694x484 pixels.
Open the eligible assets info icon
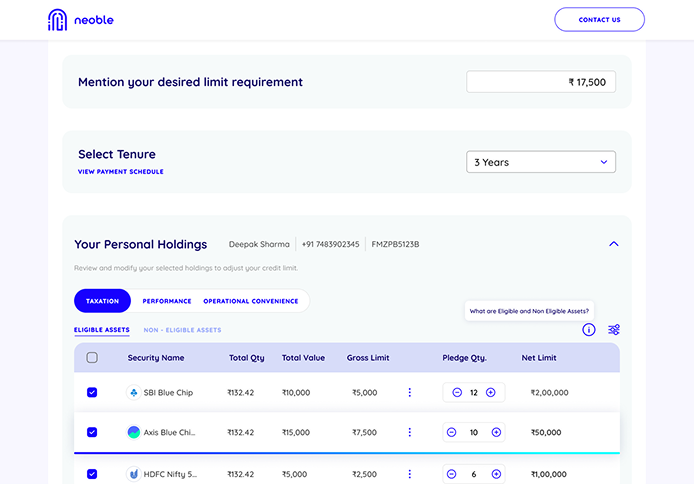(589, 330)
